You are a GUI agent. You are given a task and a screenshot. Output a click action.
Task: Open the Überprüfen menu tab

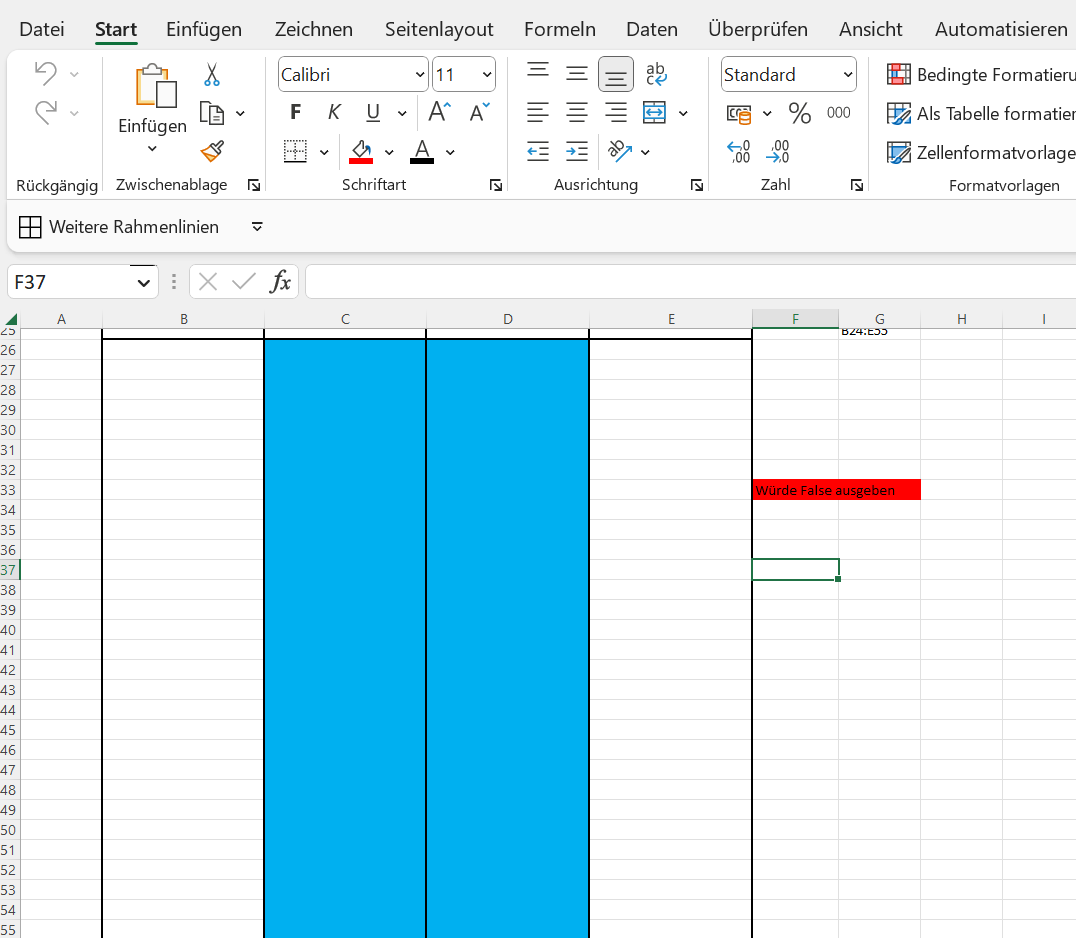[x=758, y=29]
